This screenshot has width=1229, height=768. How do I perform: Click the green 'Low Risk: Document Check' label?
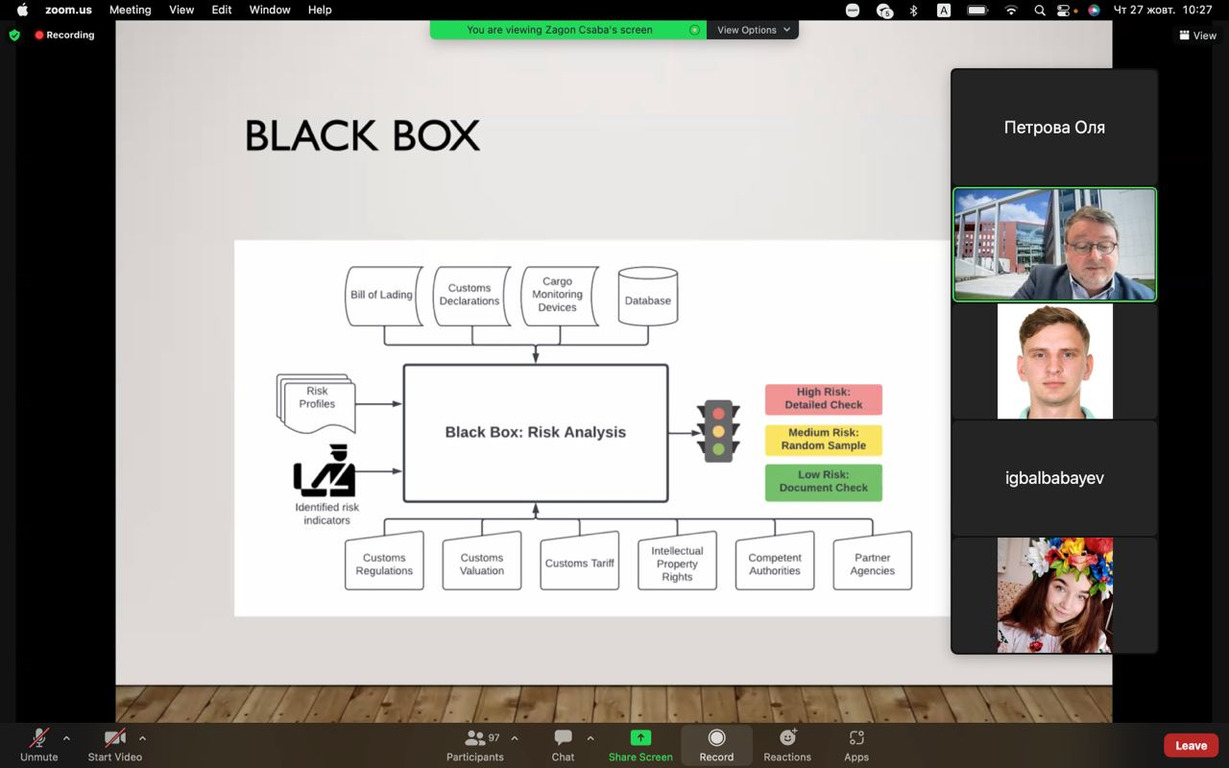click(x=823, y=482)
